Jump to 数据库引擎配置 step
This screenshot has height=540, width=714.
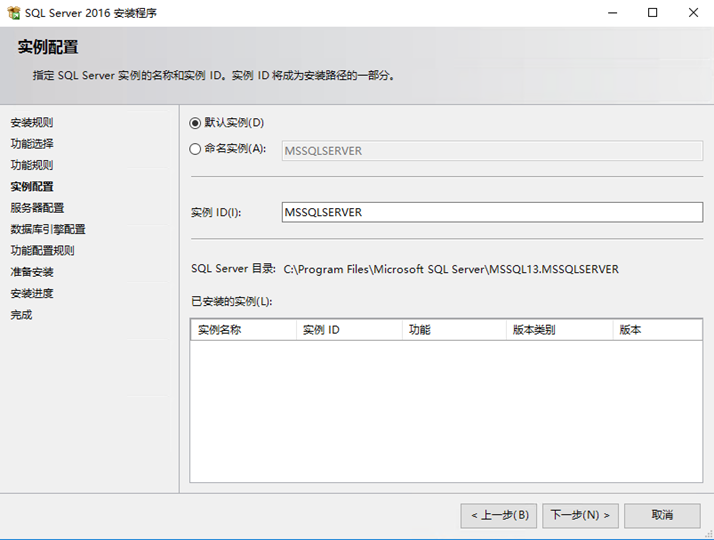tap(48, 229)
